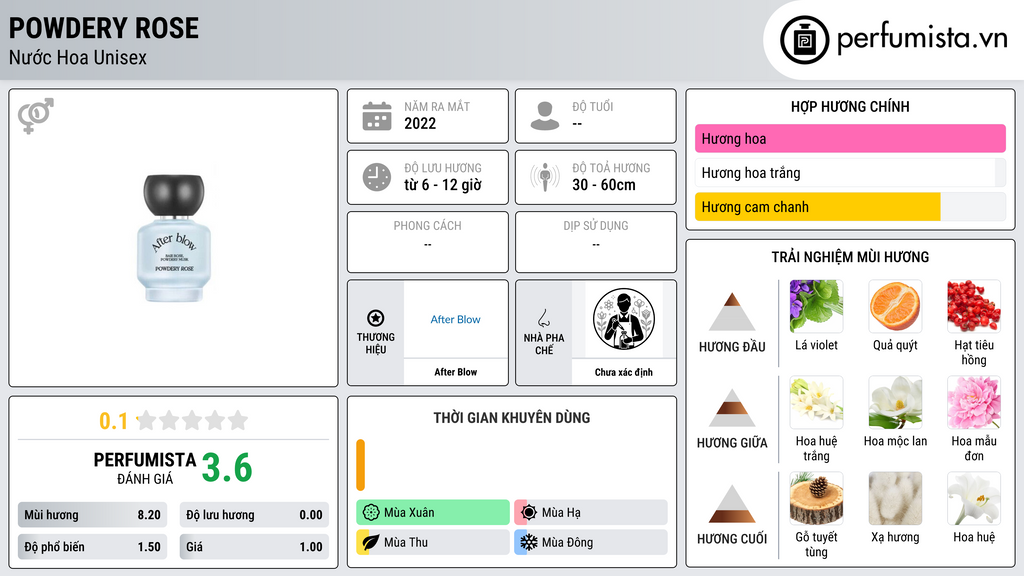Click the 30 - 60cm sillage value
Image resolution: width=1024 pixels, height=576 pixels.
604,185
